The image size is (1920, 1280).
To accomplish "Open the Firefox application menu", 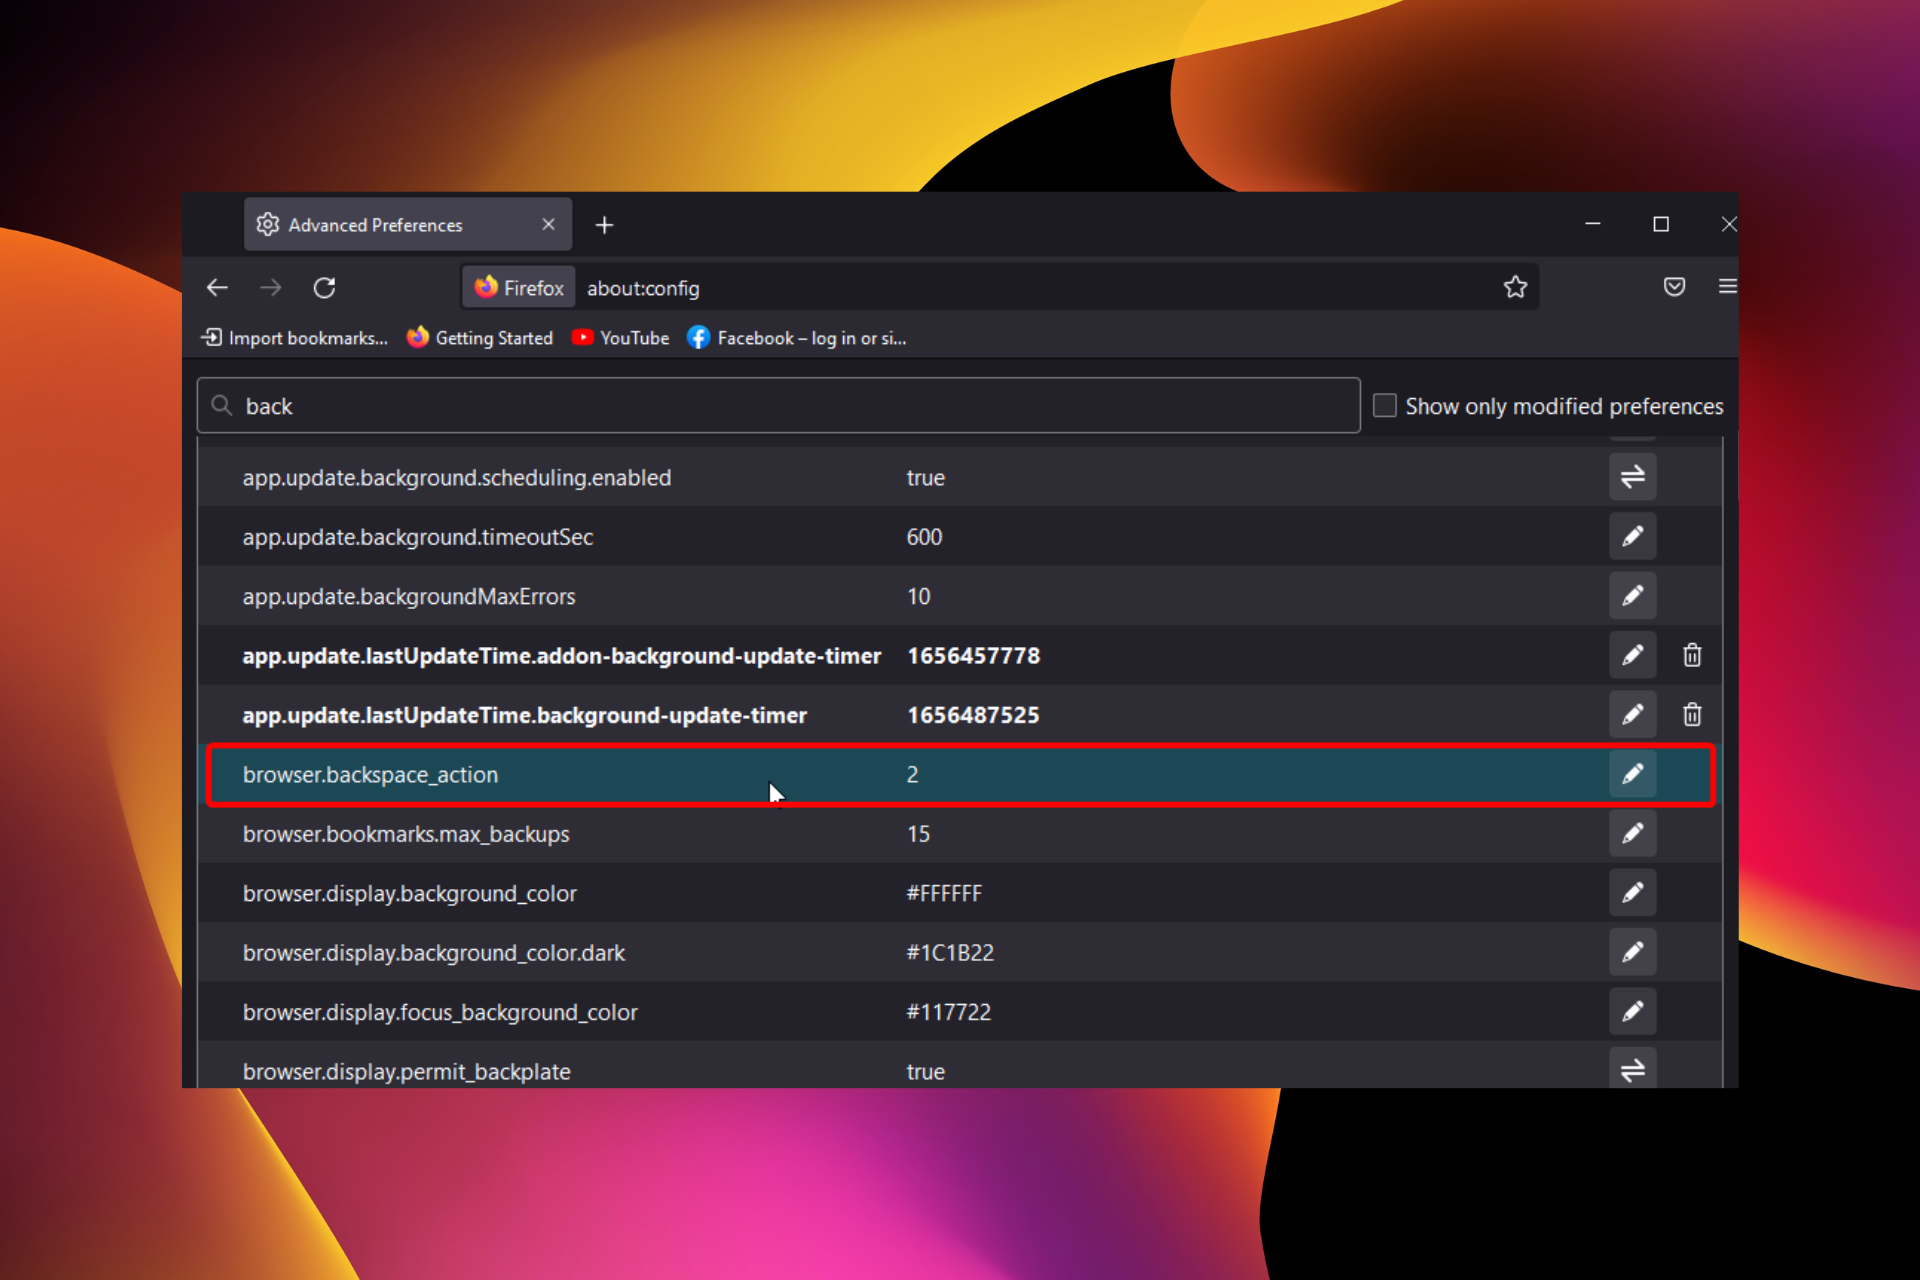I will (1727, 287).
